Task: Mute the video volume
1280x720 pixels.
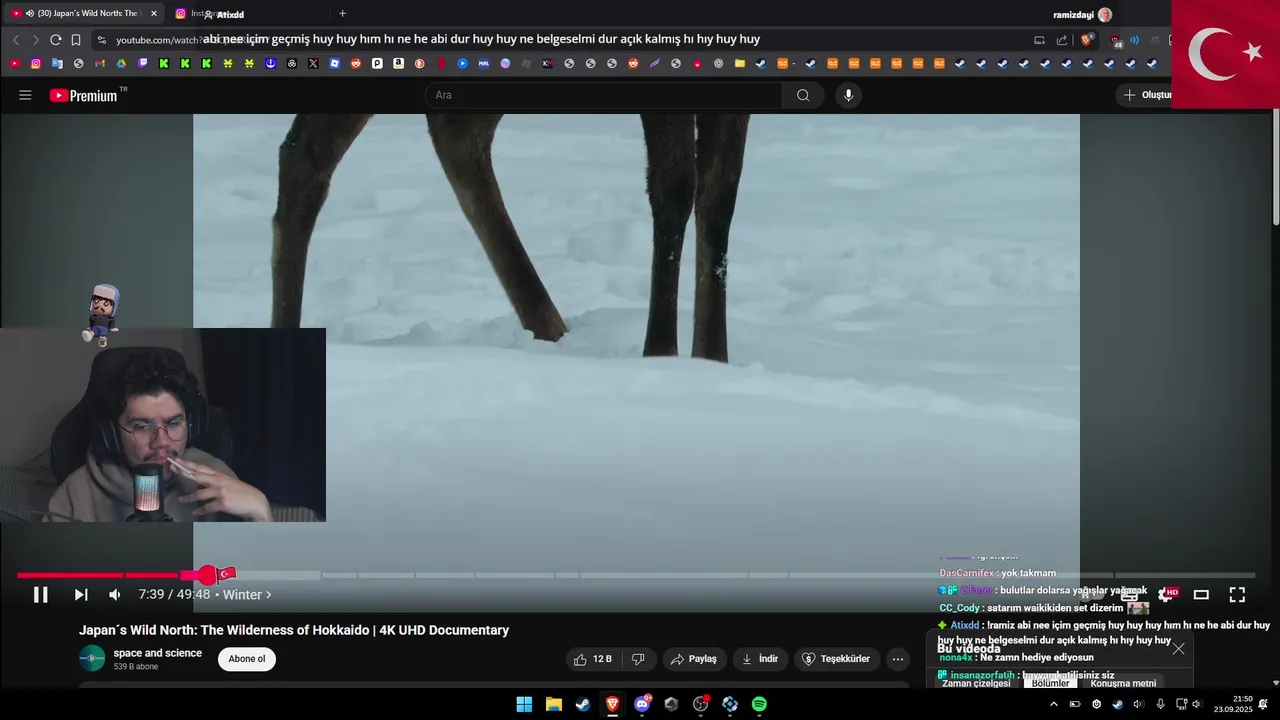Action: [x=115, y=595]
